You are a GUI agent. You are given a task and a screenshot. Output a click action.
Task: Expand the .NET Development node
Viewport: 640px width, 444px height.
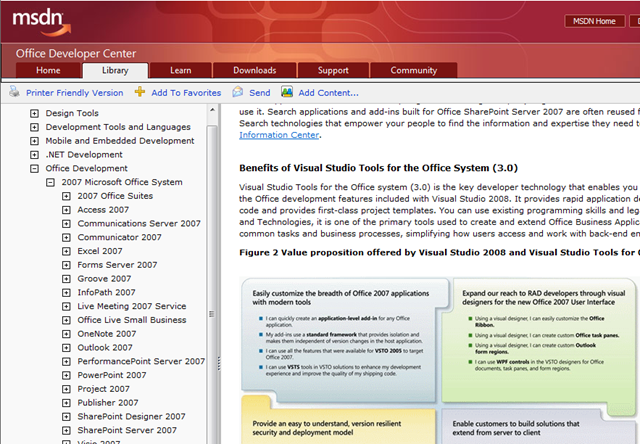coord(35,155)
